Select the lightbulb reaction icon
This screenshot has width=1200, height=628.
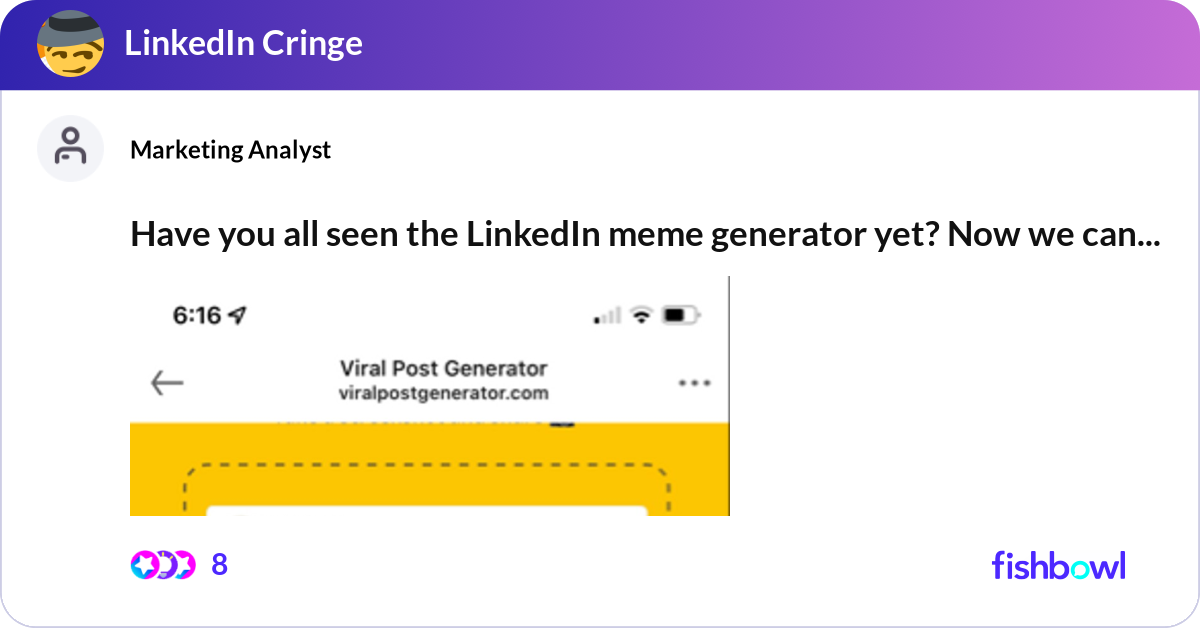coord(166,565)
